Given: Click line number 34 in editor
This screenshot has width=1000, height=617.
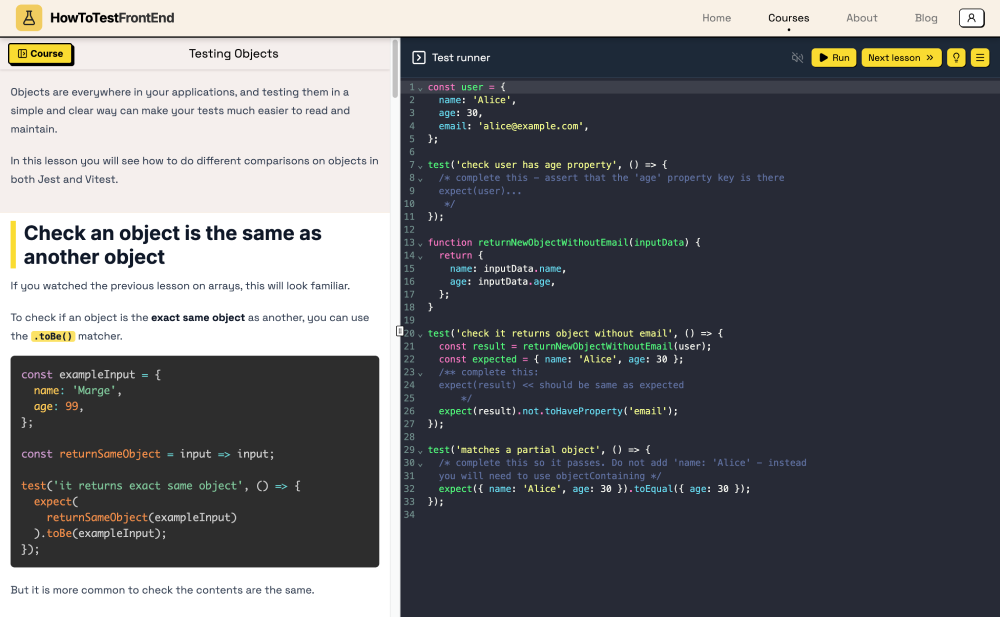Looking at the screenshot, I should (x=409, y=514).
